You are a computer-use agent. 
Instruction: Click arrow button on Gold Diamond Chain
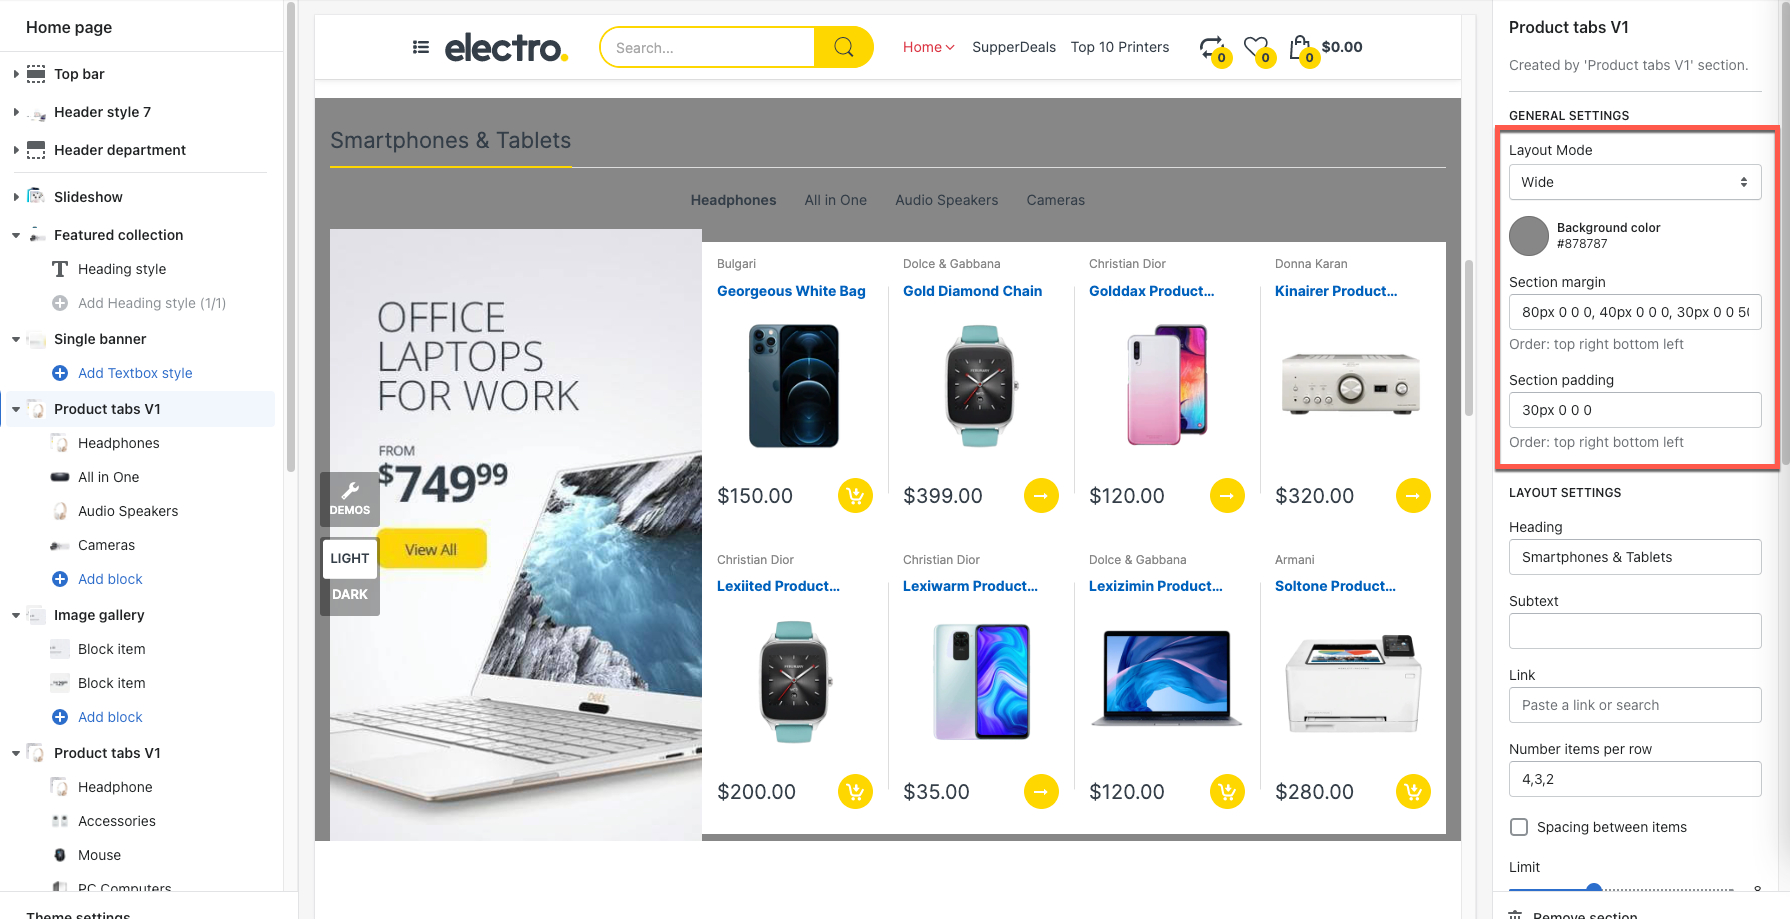coord(1041,495)
